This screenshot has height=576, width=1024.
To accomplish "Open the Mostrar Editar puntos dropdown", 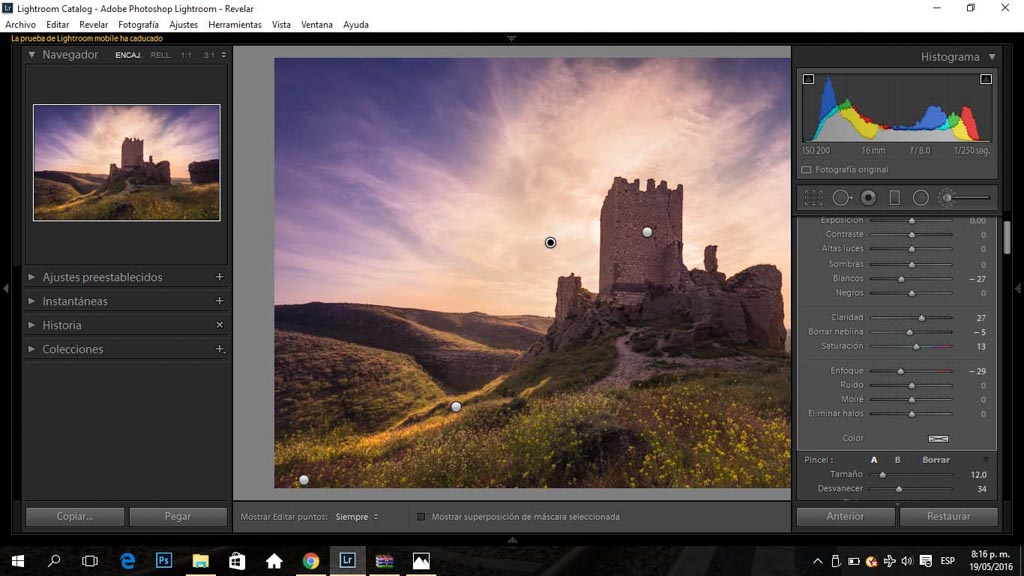I will click(x=357, y=517).
